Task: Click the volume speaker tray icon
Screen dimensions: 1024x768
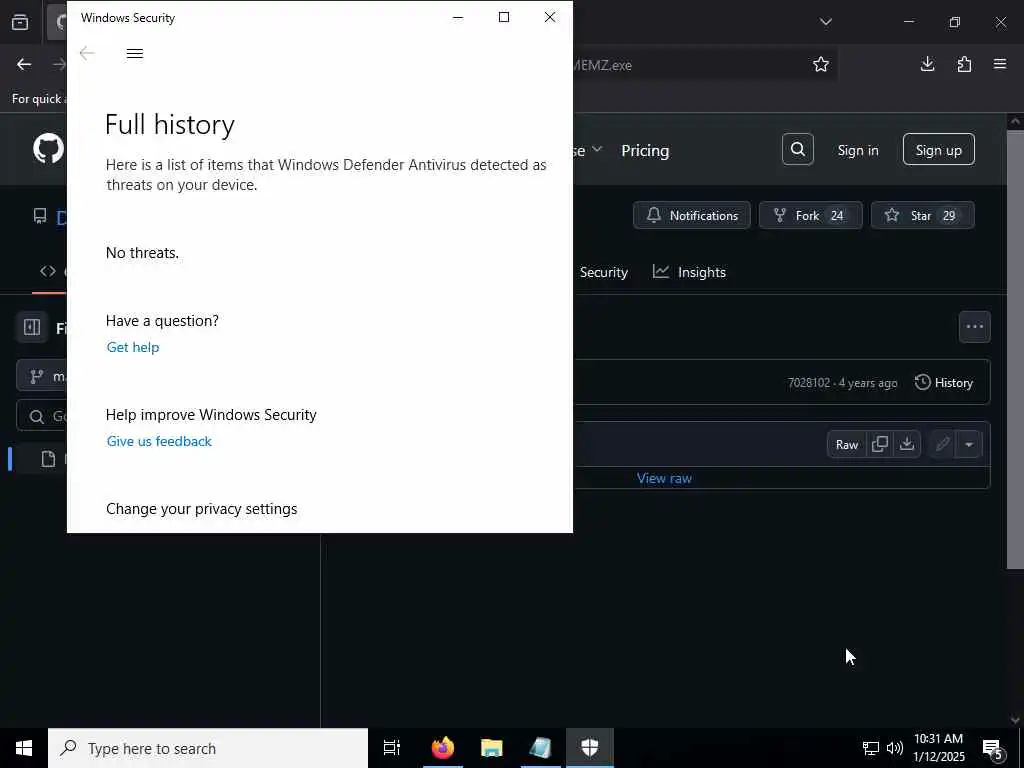Action: pyautogui.click(x=894, y=748)
